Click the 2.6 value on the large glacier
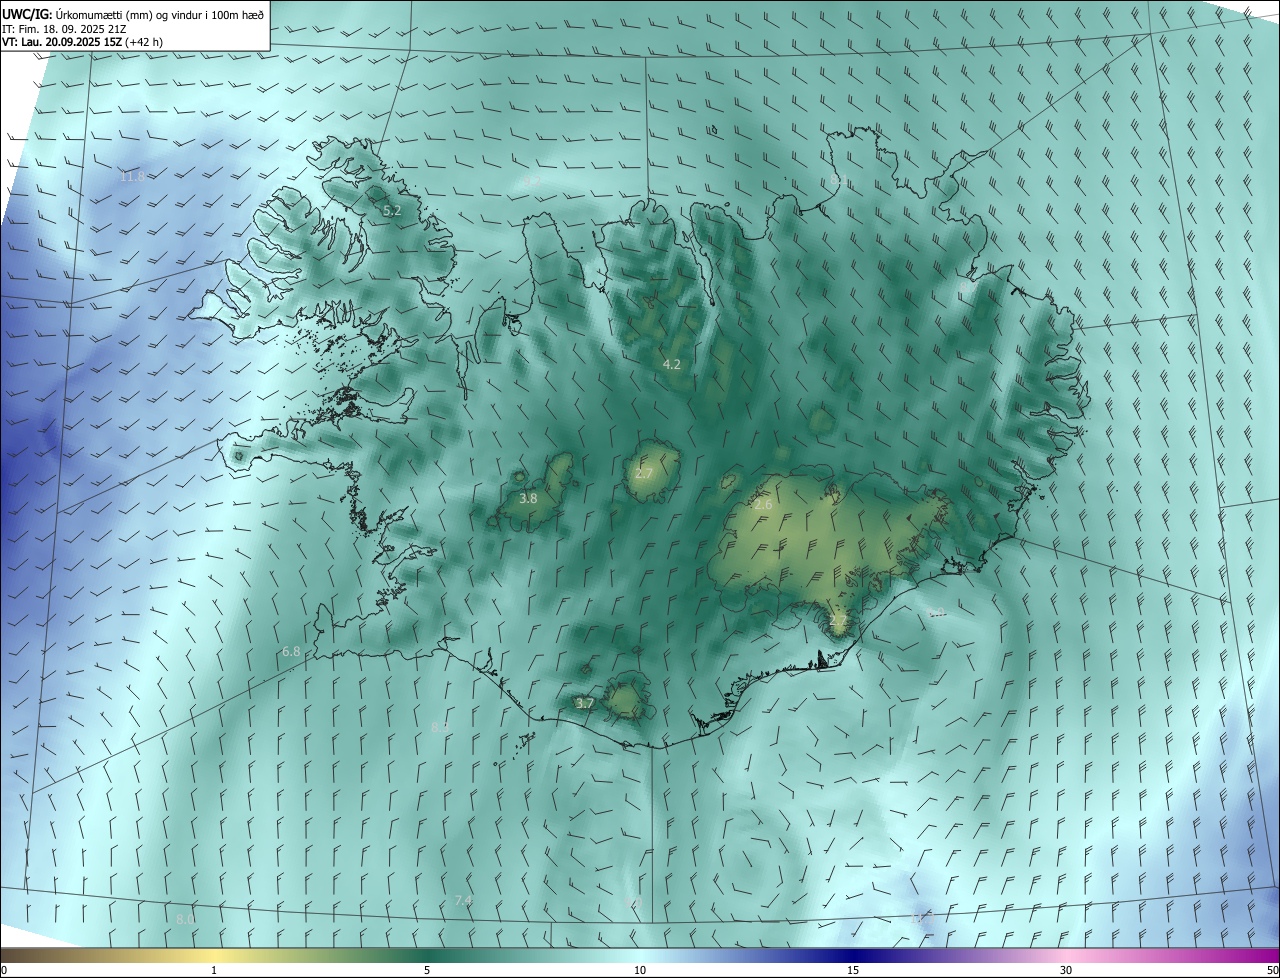This screenshot has height=978, width=1280. (x=763, y=505)
